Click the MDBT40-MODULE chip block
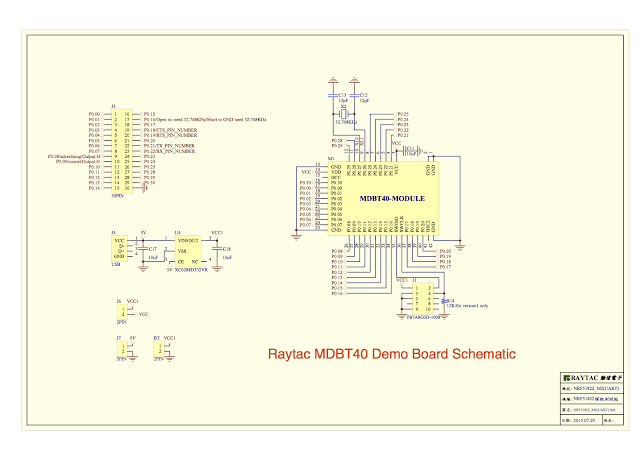Screen dimensions: 640x452 (392, 200)
